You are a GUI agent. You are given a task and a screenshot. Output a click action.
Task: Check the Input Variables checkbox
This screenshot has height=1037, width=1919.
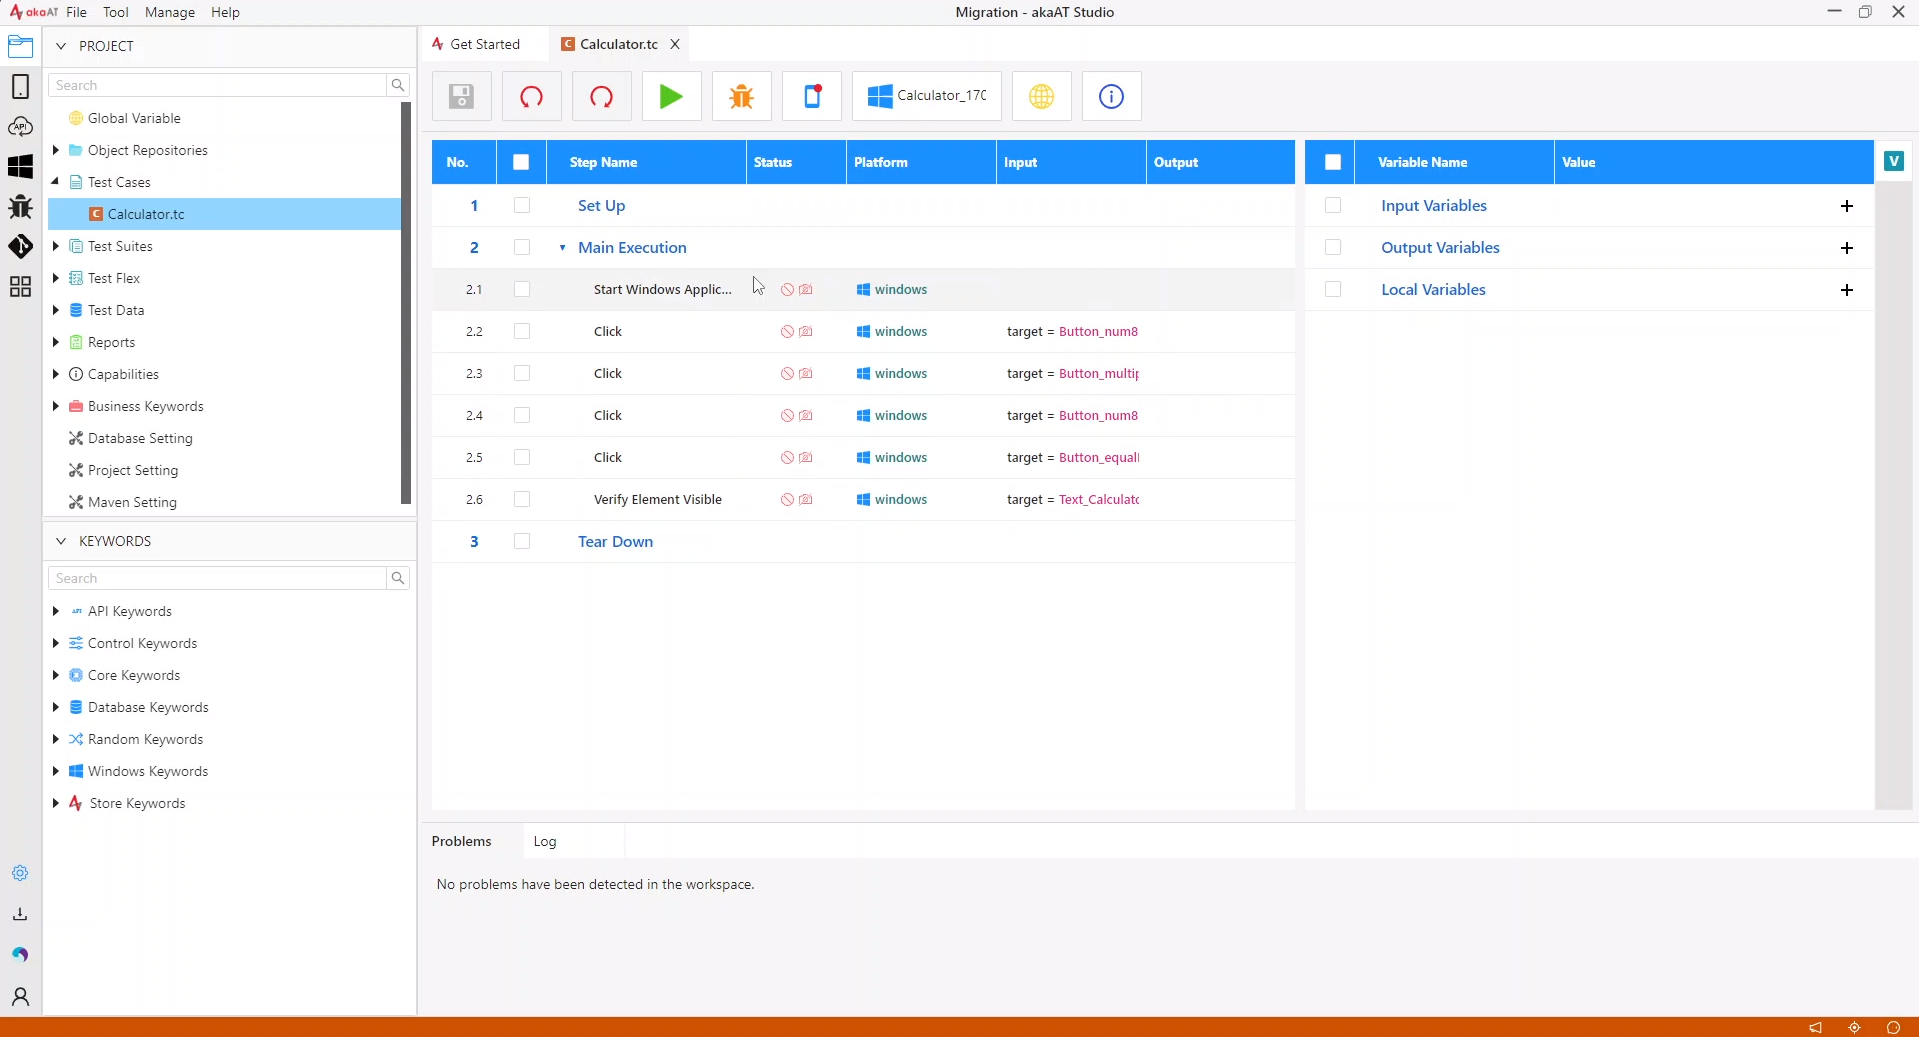(1333, 205)
